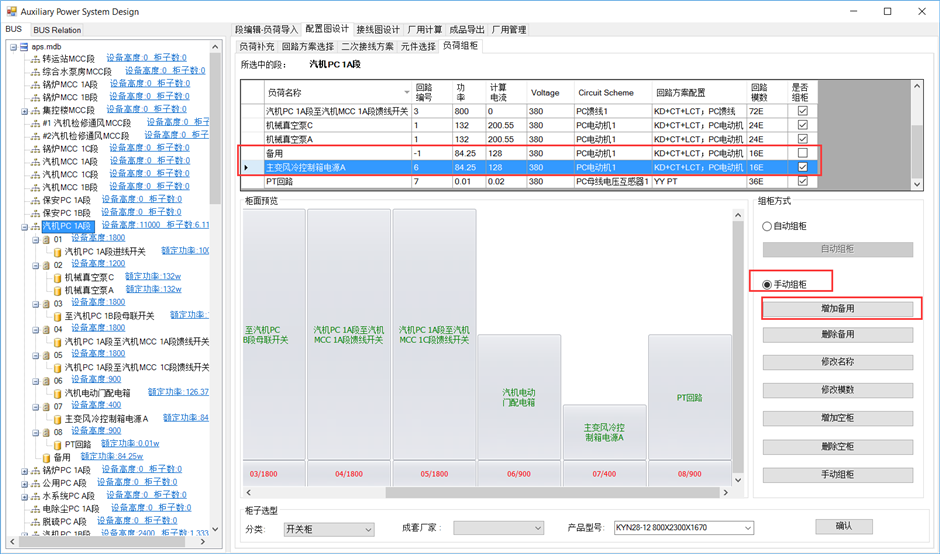Viewport: 940px width, 554px height.
Task: Click the 备用 spare icon in tree
Action: click(x=46, y=457)
